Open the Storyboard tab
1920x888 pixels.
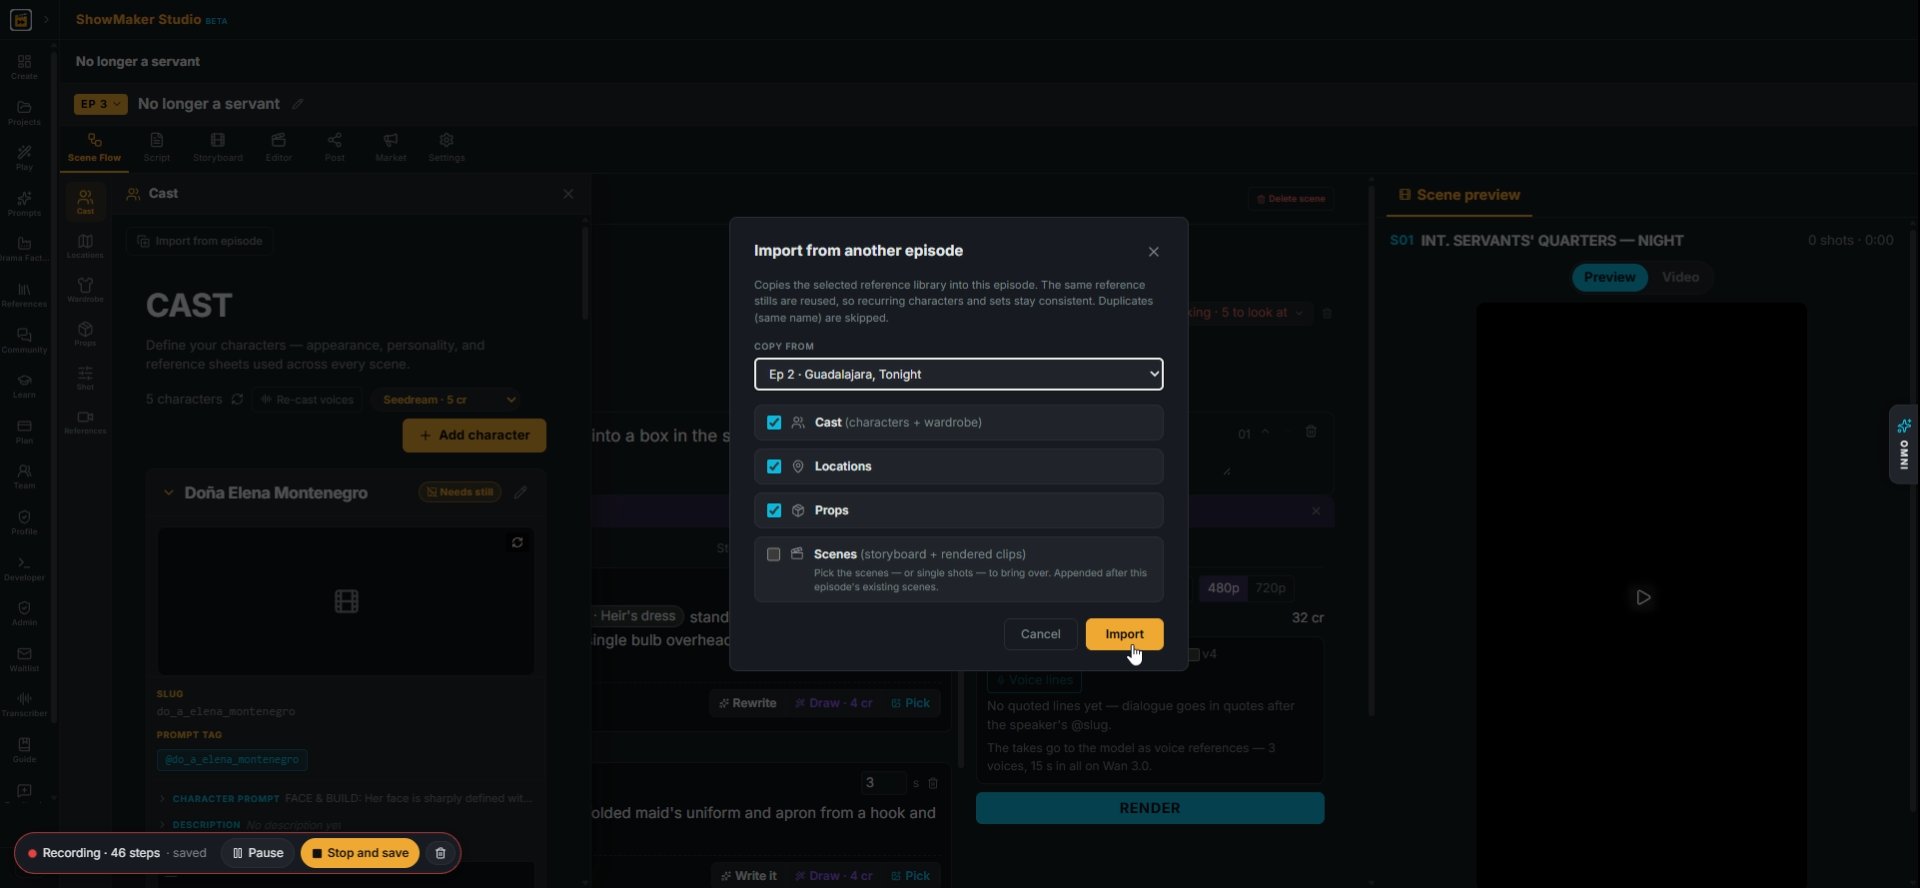click(x=218, y=147)
